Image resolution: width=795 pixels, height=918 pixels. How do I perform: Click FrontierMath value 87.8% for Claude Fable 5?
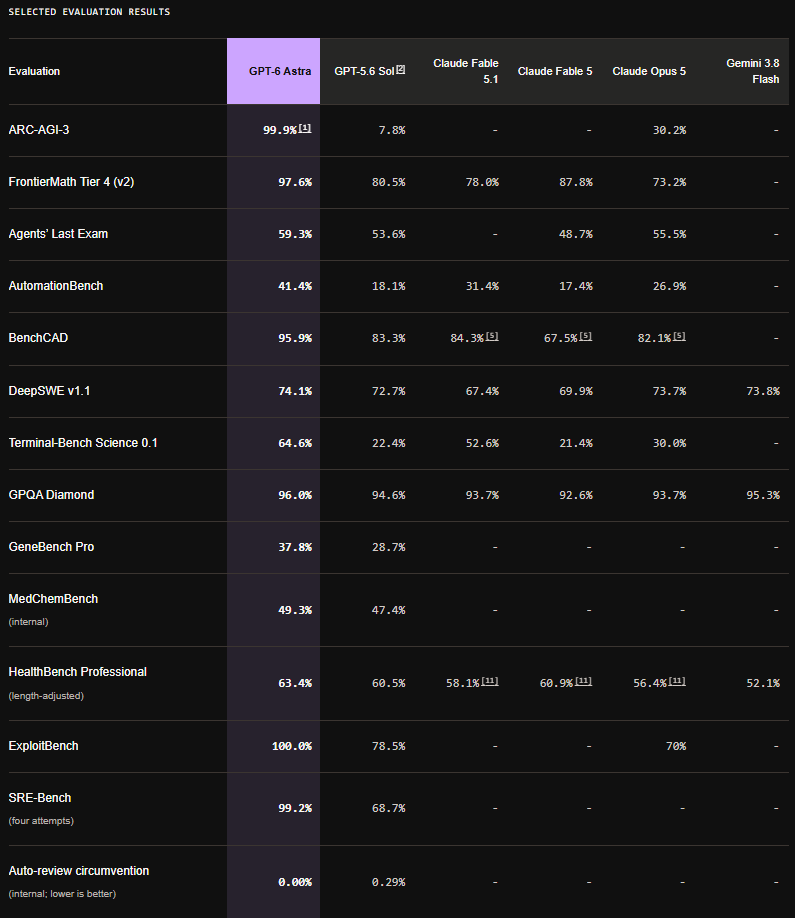(575, 182)
